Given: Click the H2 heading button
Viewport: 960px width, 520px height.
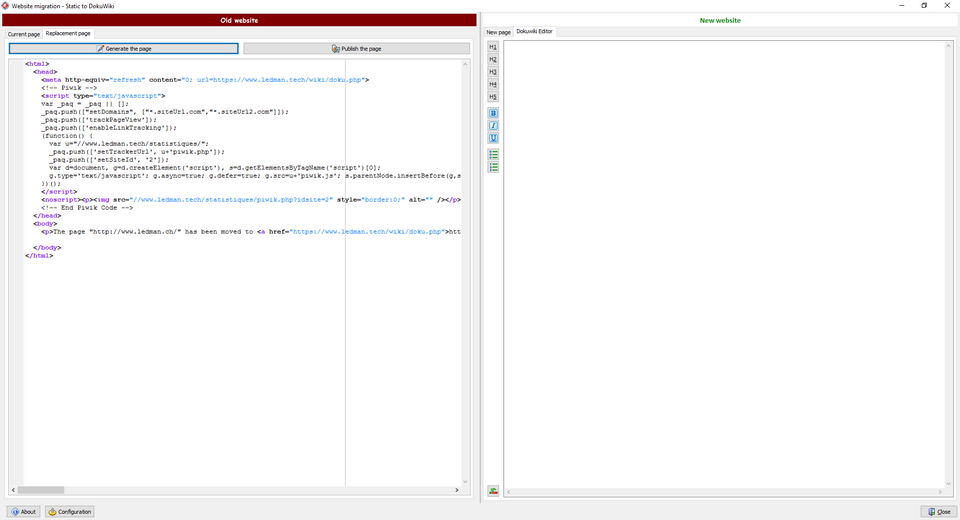Looking at the screenshot, I should pyautogui.click(x=493, y=60).
